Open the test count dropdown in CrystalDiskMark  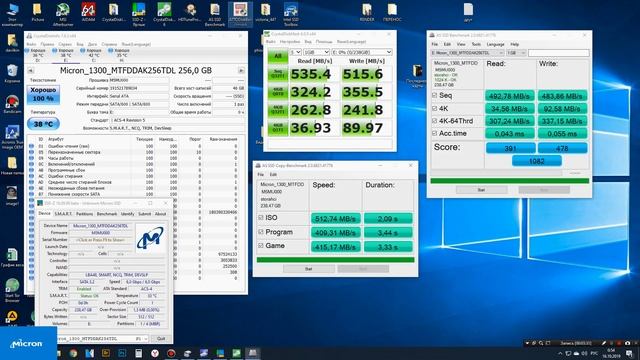click(296, 52)
